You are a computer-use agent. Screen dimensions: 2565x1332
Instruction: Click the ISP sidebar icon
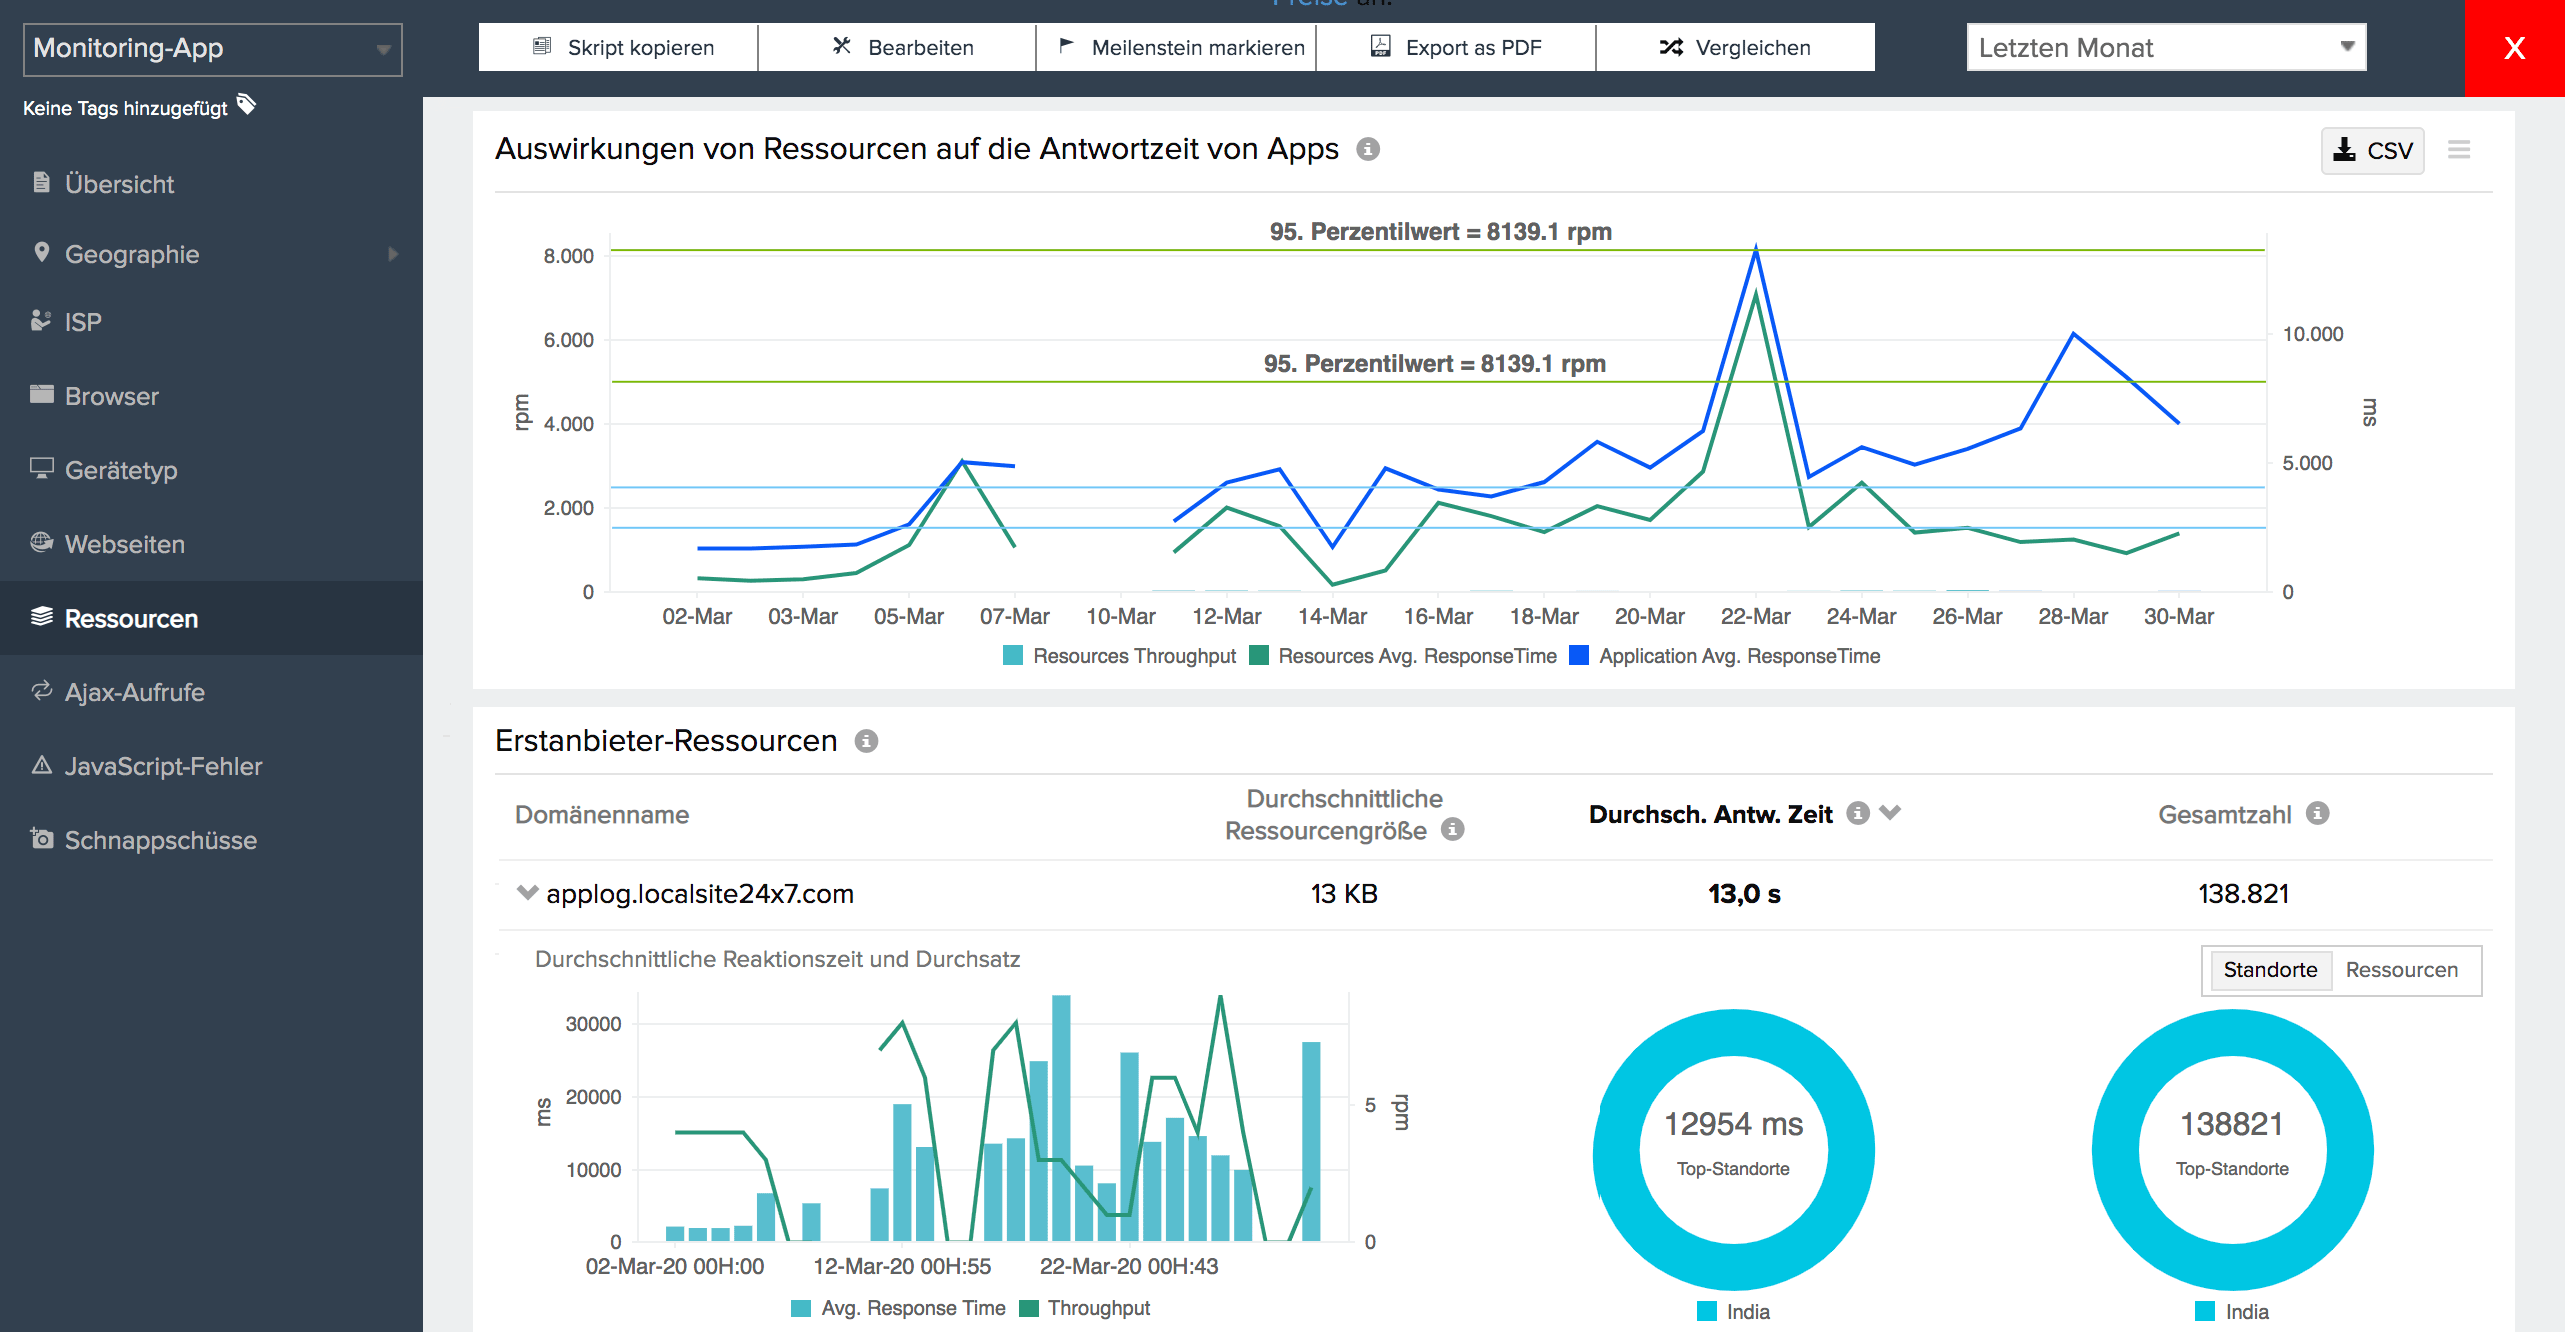pos(41,320)
